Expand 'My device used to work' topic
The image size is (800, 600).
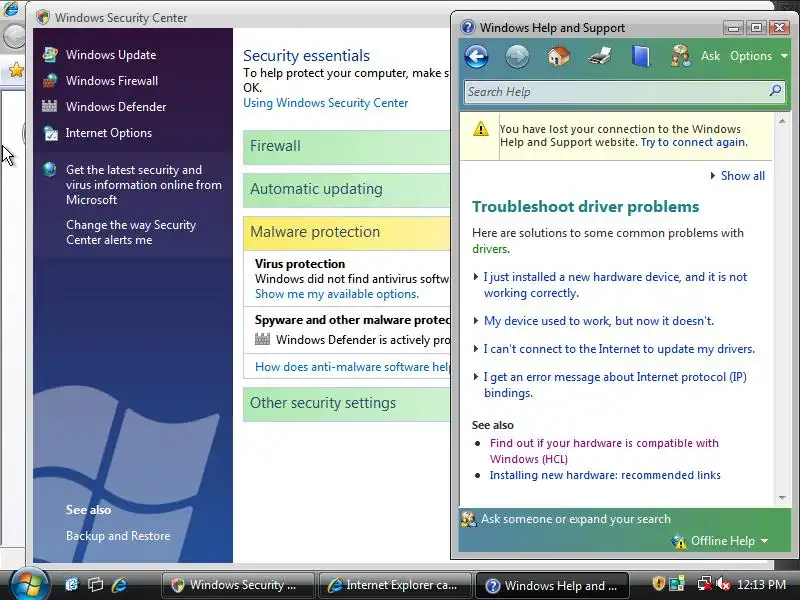[x=594, y=321]
